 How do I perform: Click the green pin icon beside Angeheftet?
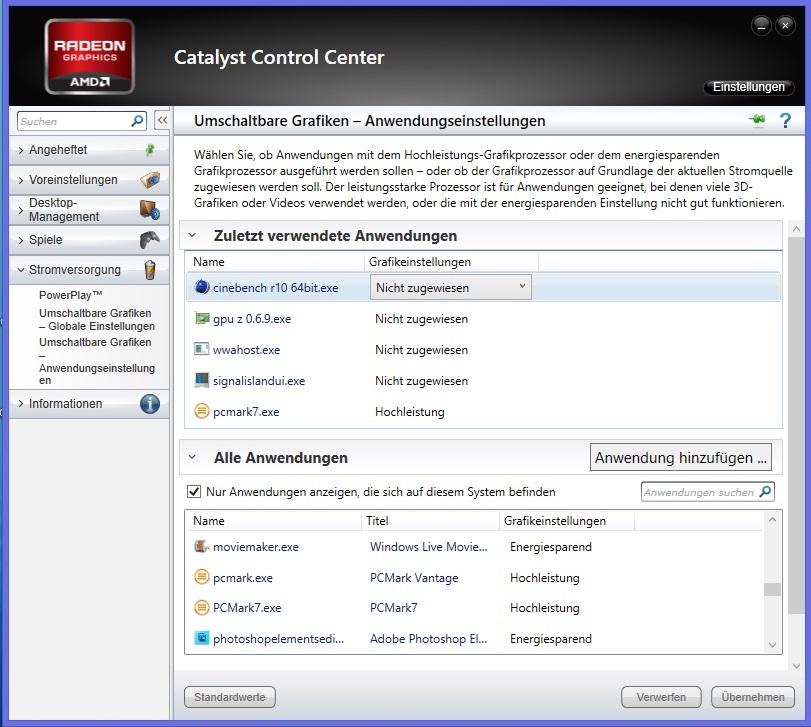(x=150, y=150)
